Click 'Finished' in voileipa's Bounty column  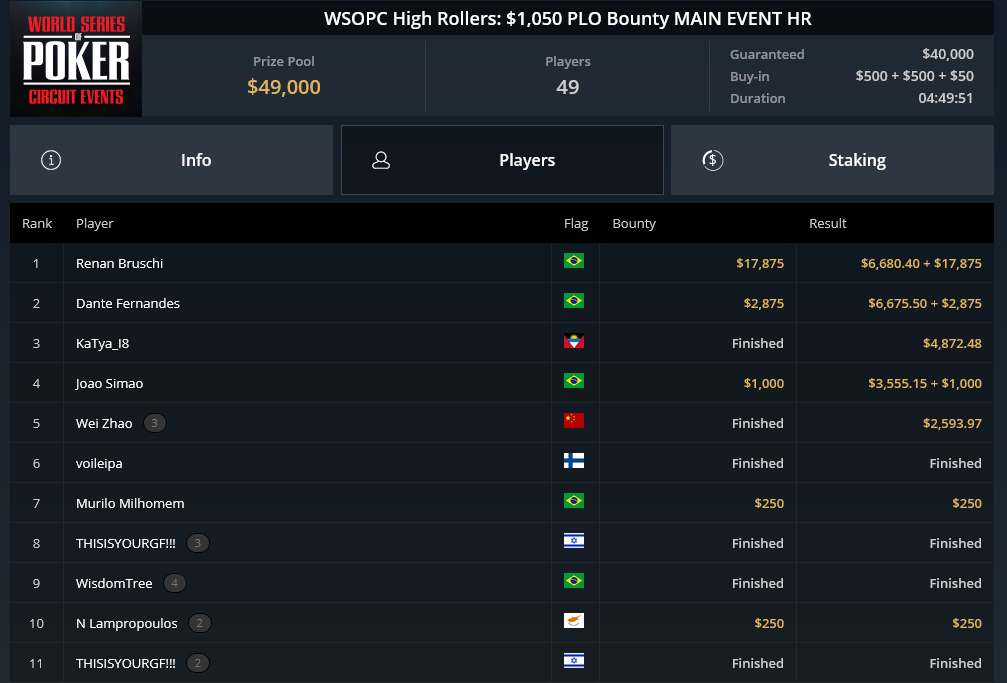pos(758,463)
